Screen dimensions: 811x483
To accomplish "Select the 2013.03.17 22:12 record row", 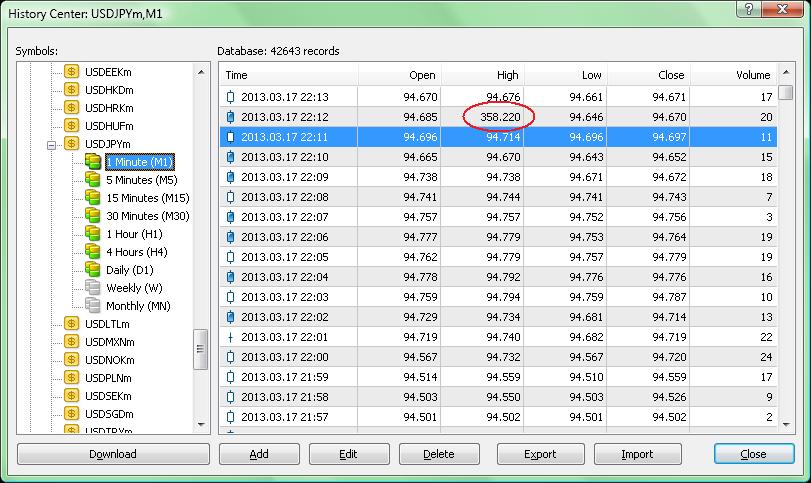I will click(x=498, y=117).
